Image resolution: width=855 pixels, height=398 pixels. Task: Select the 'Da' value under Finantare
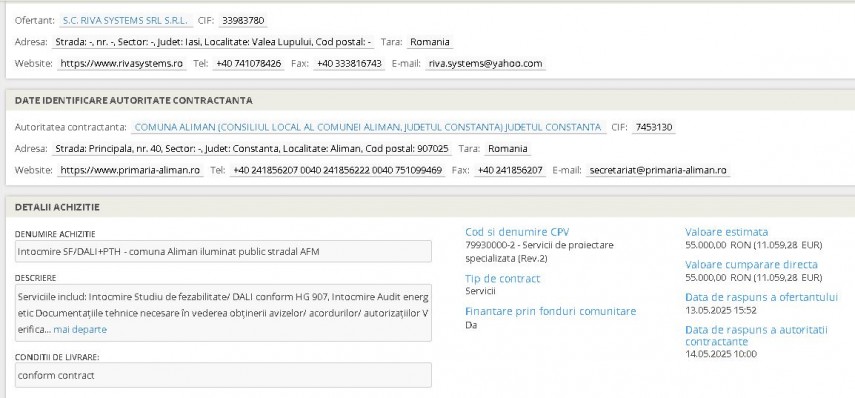[x=471, y=325]
